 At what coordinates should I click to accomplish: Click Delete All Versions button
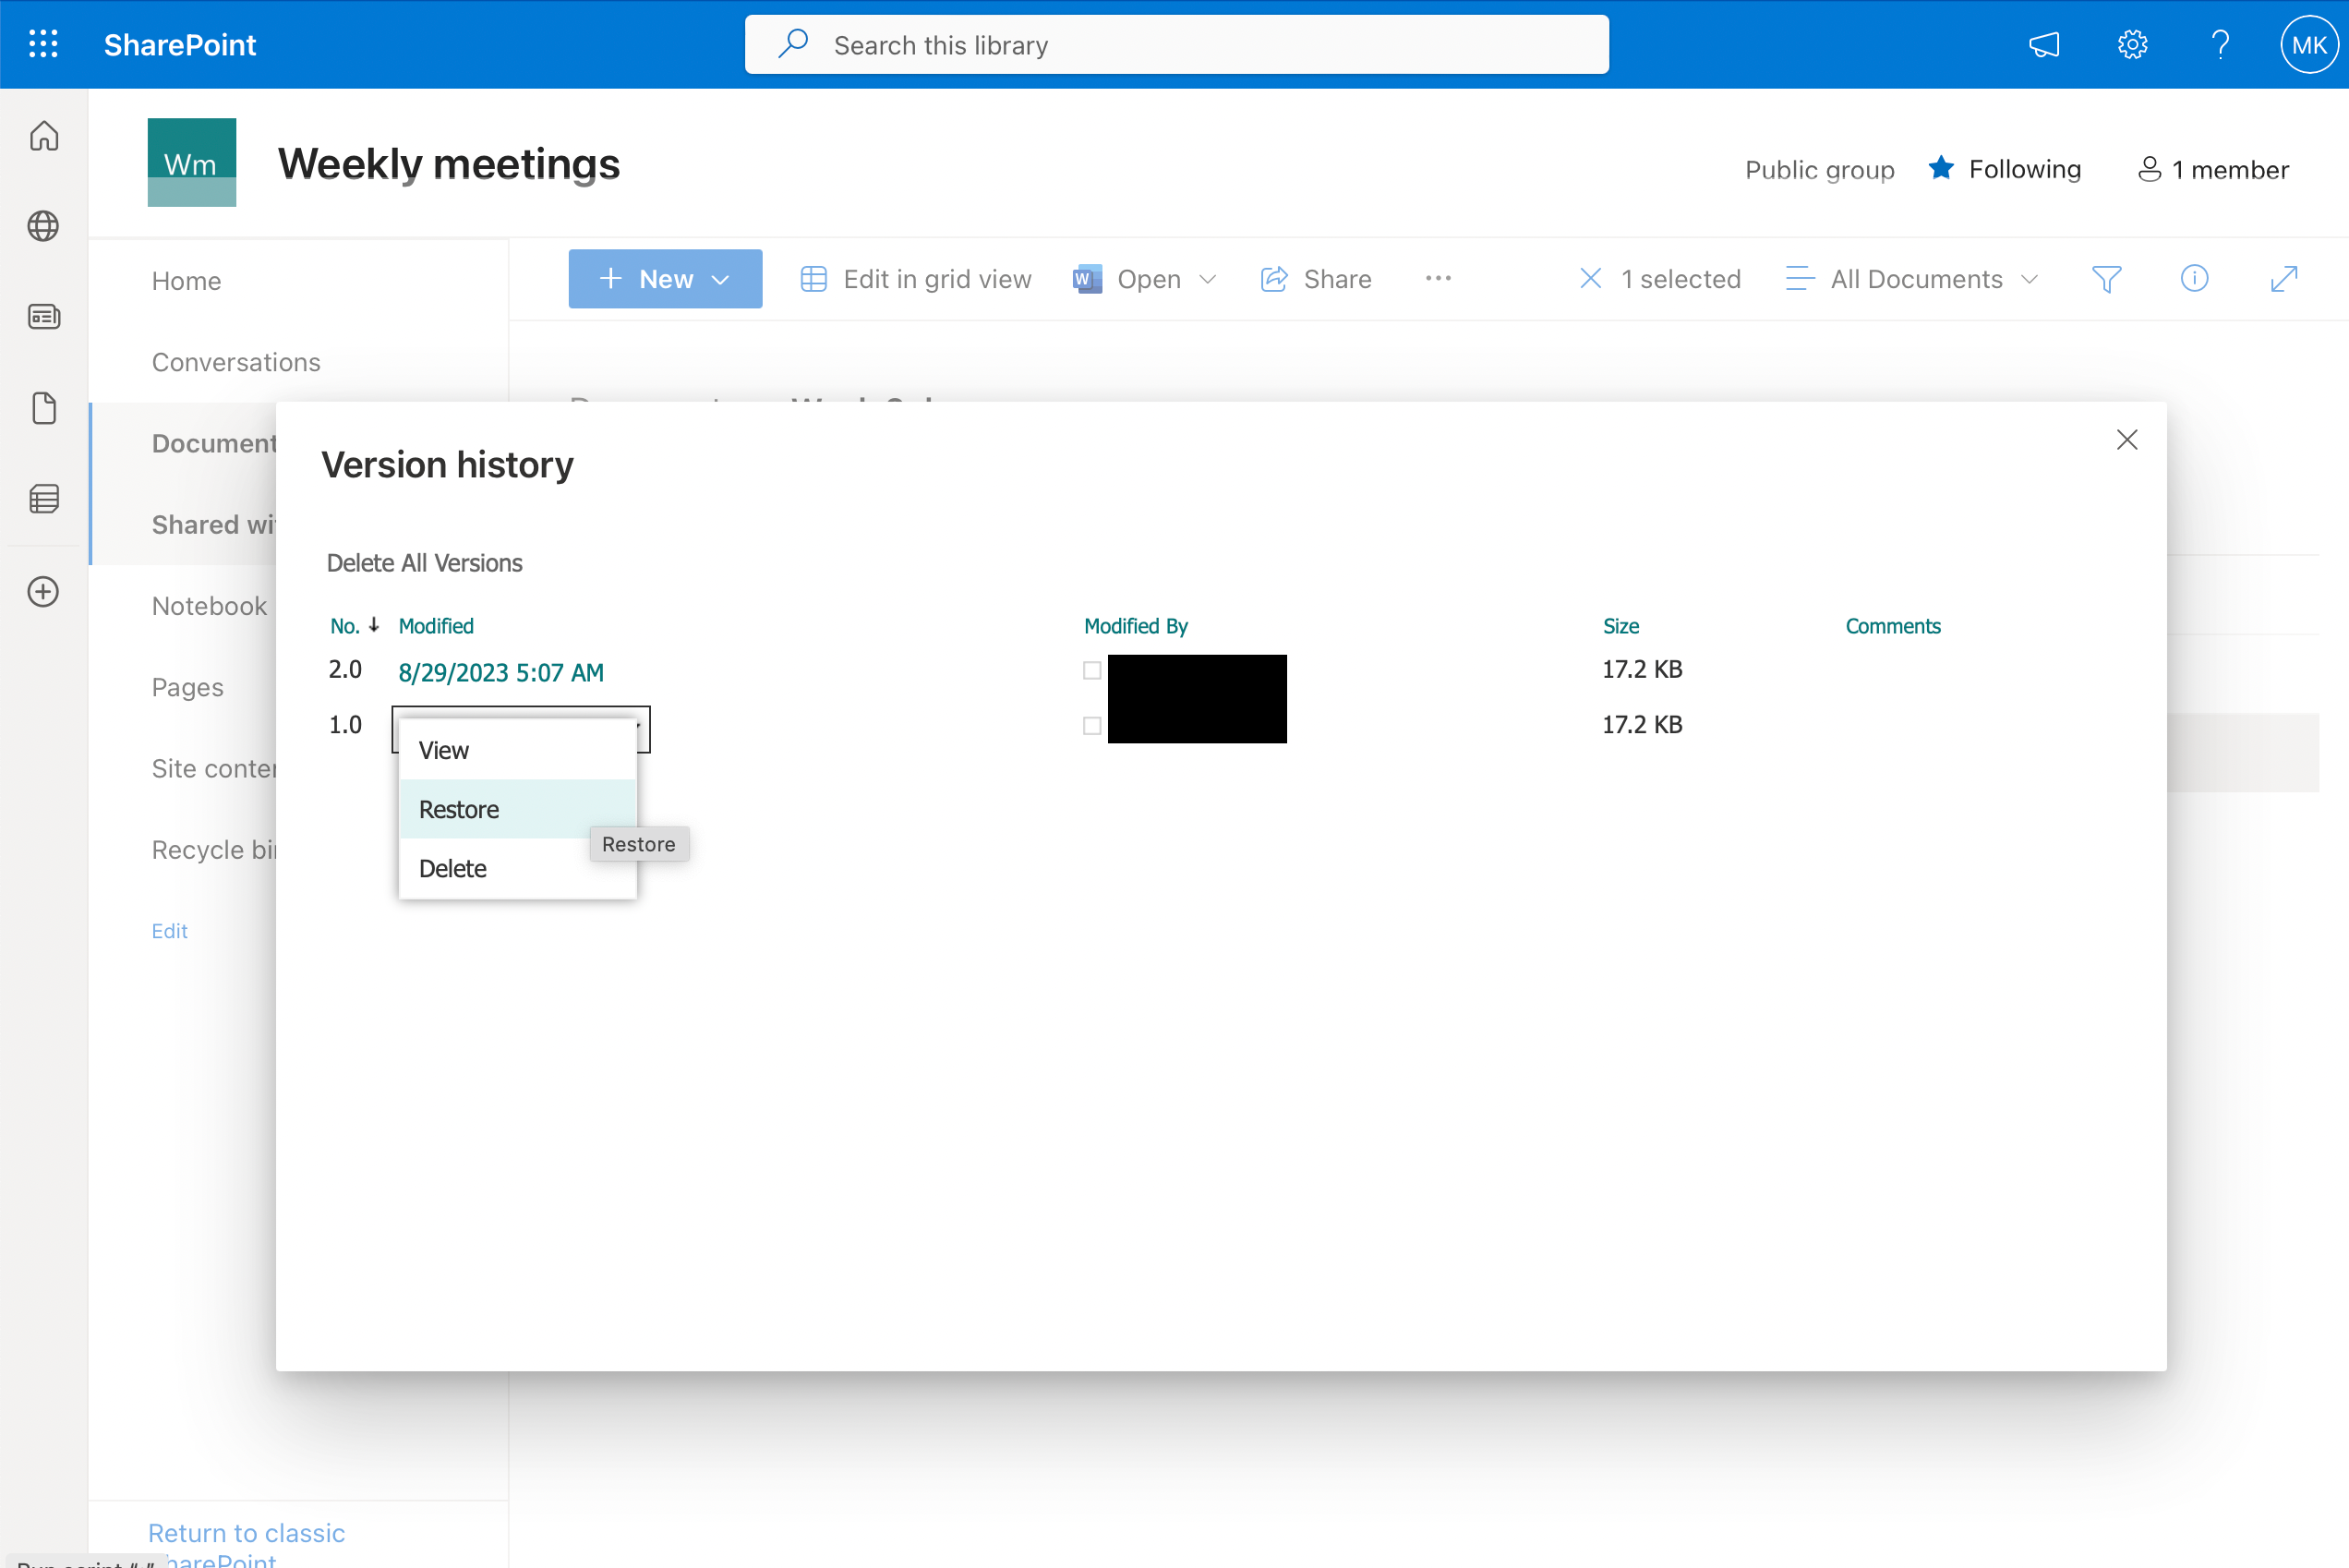(x=425, y=561)
